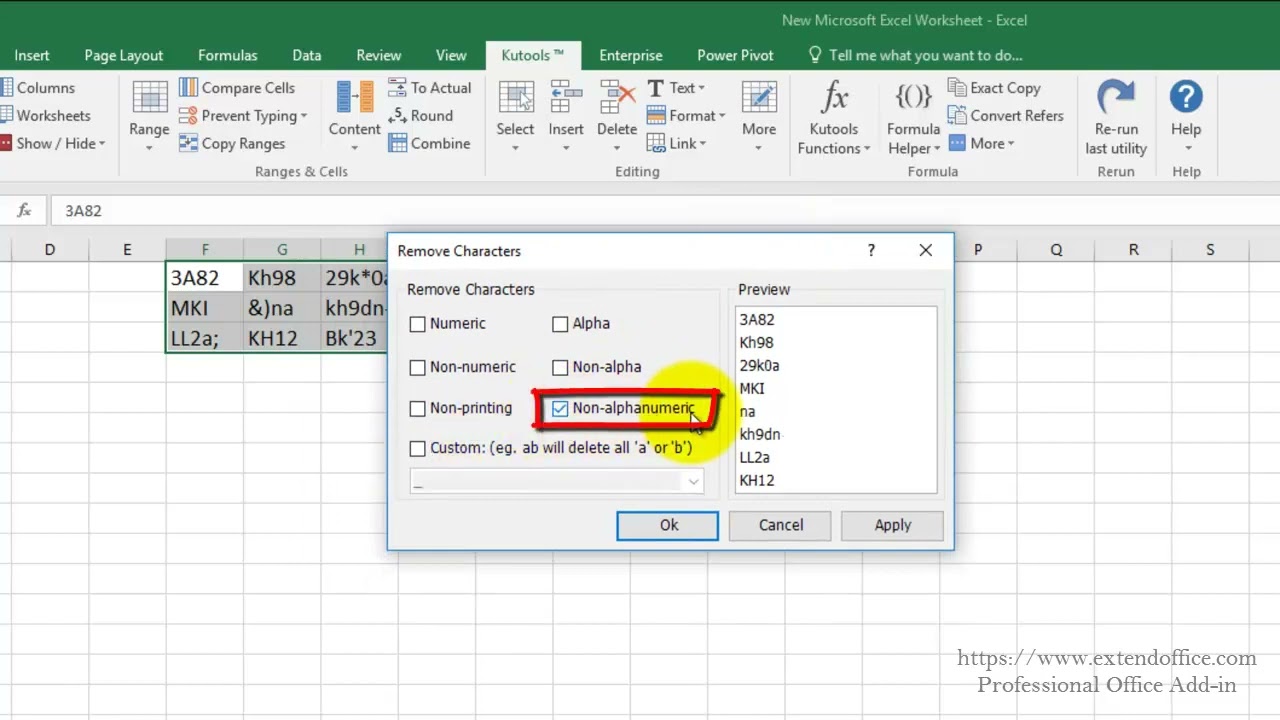This screenshot has width=1280, height=720.
Task: Open the Worksheets tool
Action: coord(45,116)
